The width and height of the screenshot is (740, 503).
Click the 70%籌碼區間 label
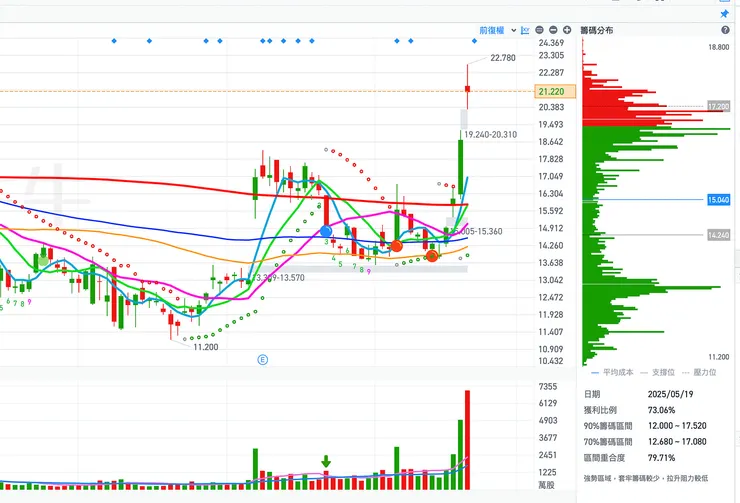pyautogui.click(x=608, y=442)
